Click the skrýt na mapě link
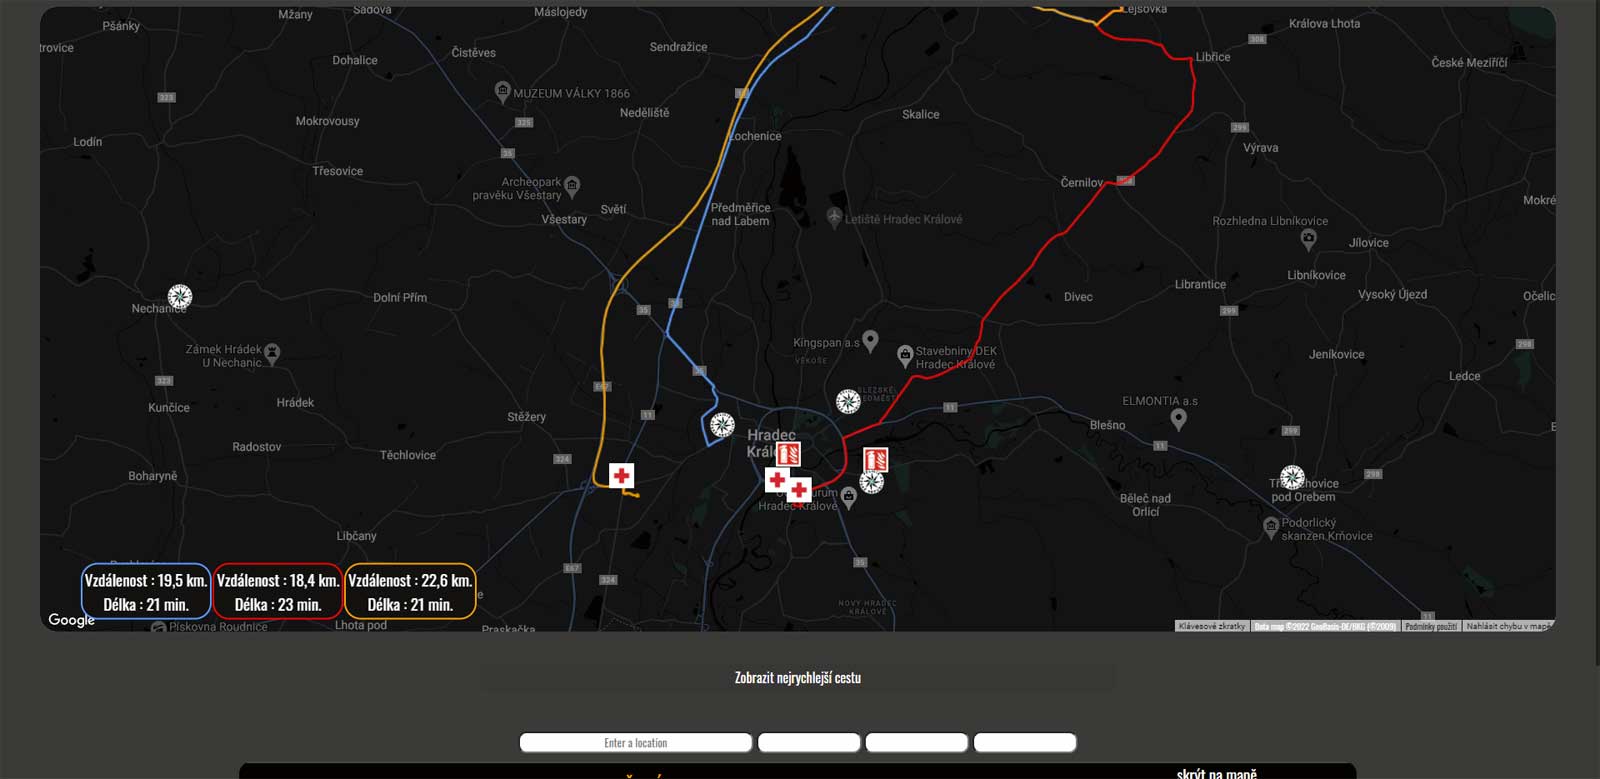1600x779 pixels. [1216, 773]
